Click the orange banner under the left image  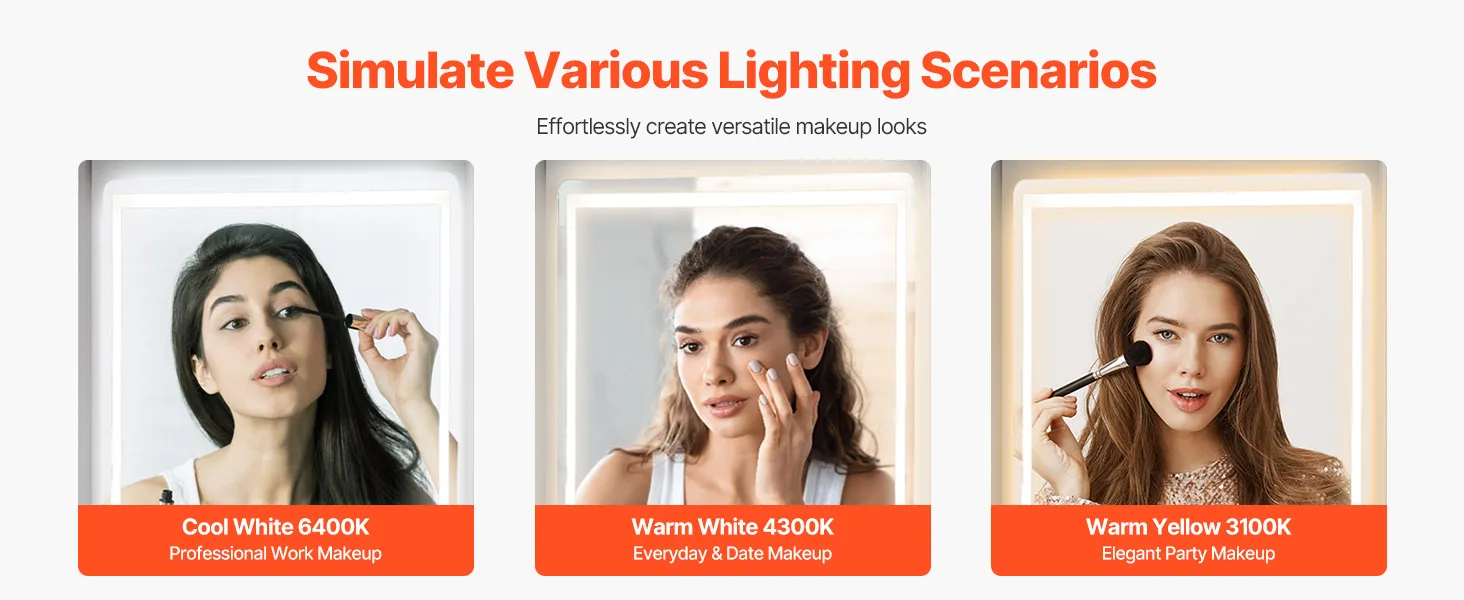276,540
